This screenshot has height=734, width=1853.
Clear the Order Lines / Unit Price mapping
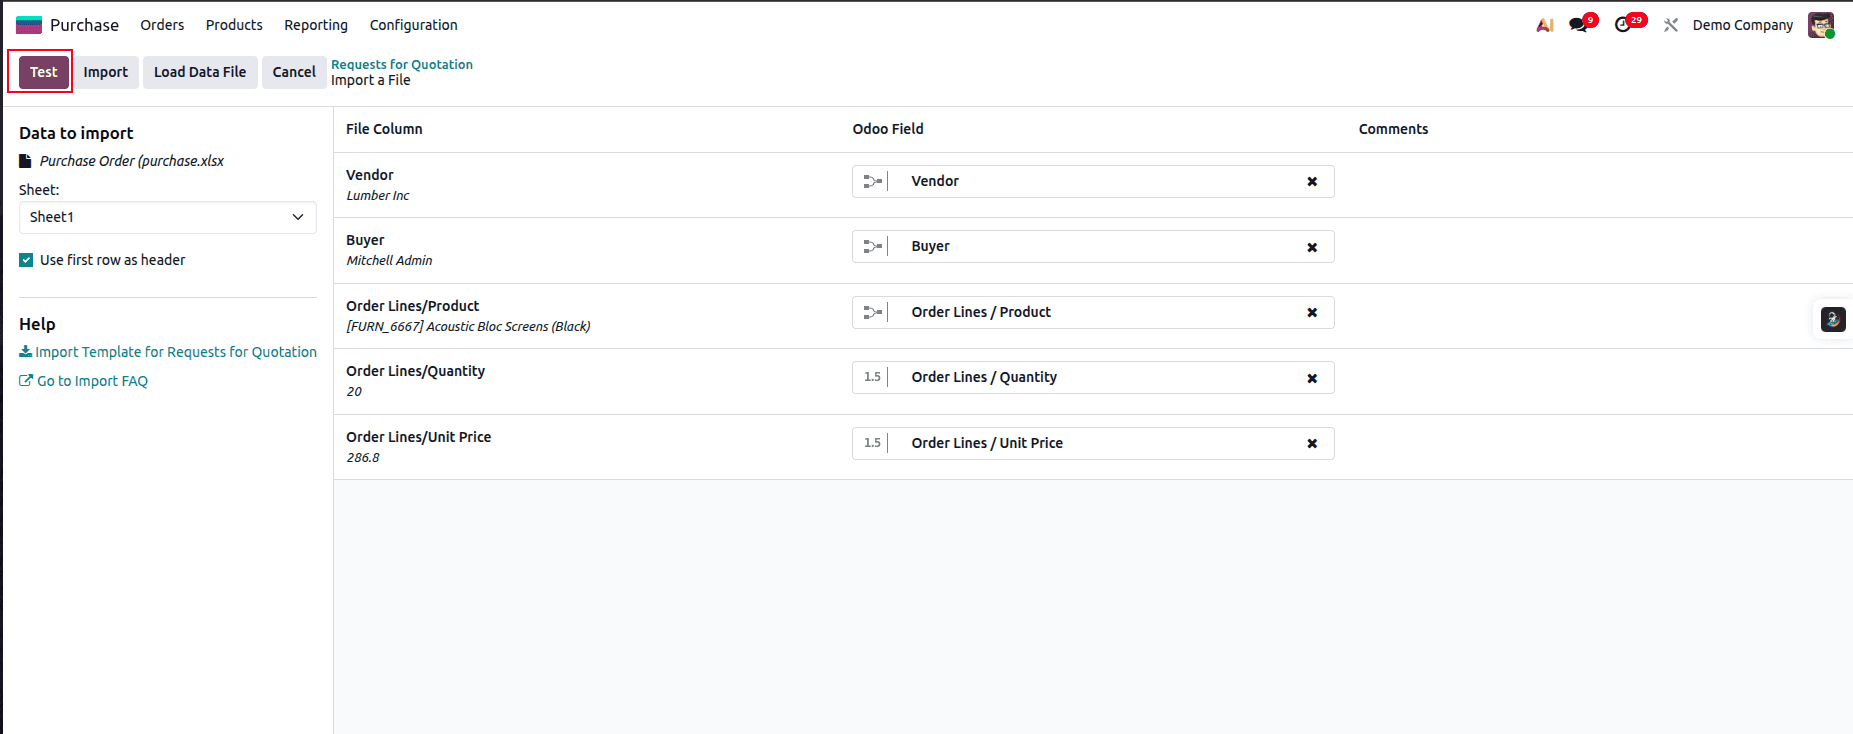tap(1312, 444)
